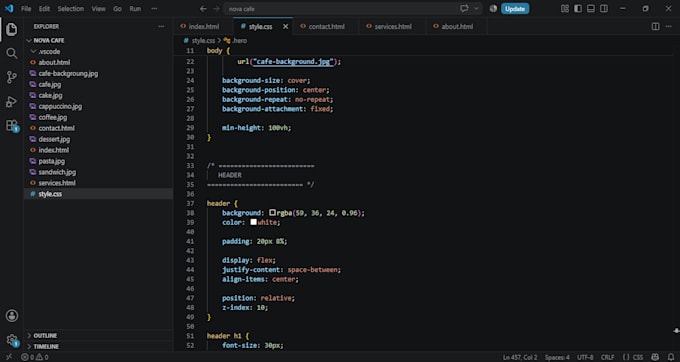Image resolution: width=680 pixels, height=362 pixels.
Task: Open the View menu
Action: click(x=98, y=9)
